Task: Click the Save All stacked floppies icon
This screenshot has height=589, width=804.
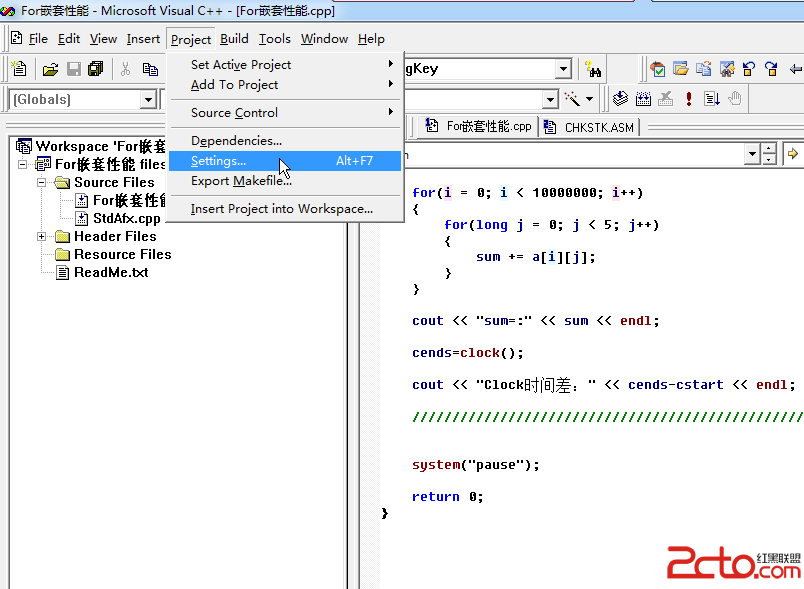Action: [x=96, y=69]
